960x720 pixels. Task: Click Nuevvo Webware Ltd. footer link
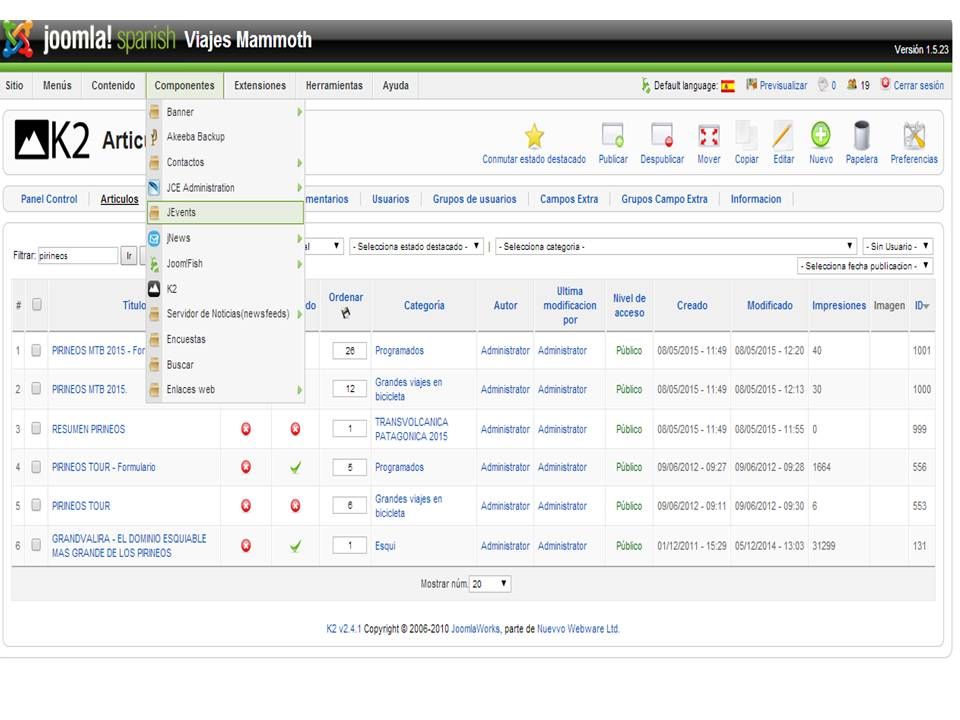(x=578, y=629)
